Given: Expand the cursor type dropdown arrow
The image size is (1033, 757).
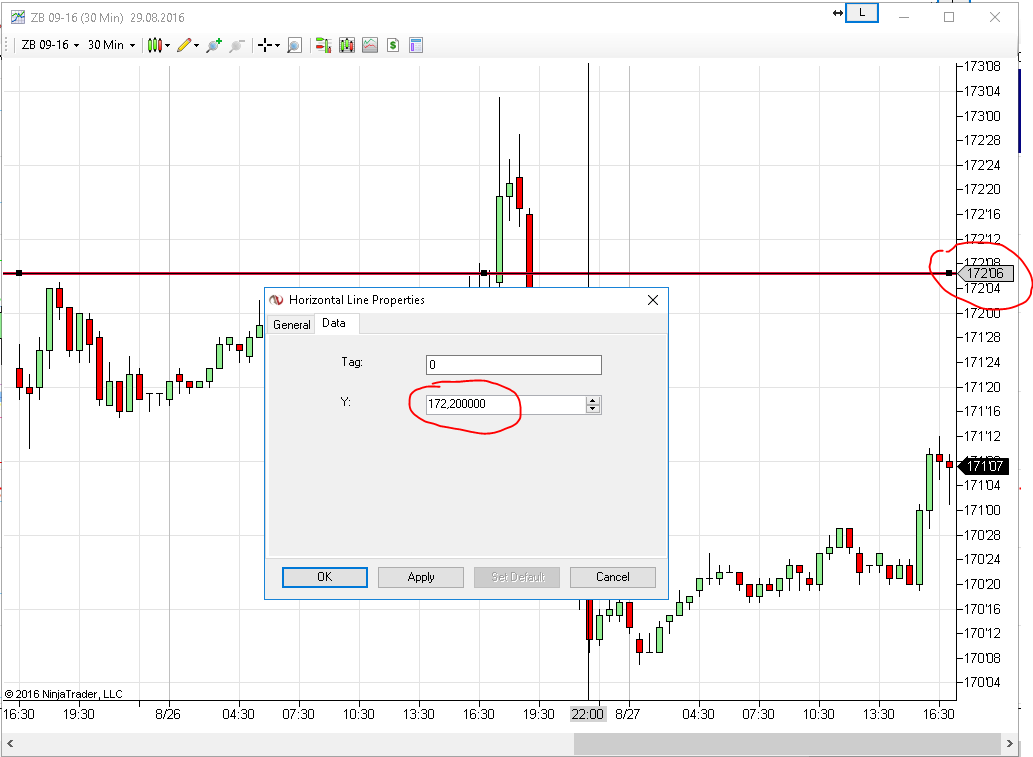Looking at the screenshot, I should click(277, 45).
